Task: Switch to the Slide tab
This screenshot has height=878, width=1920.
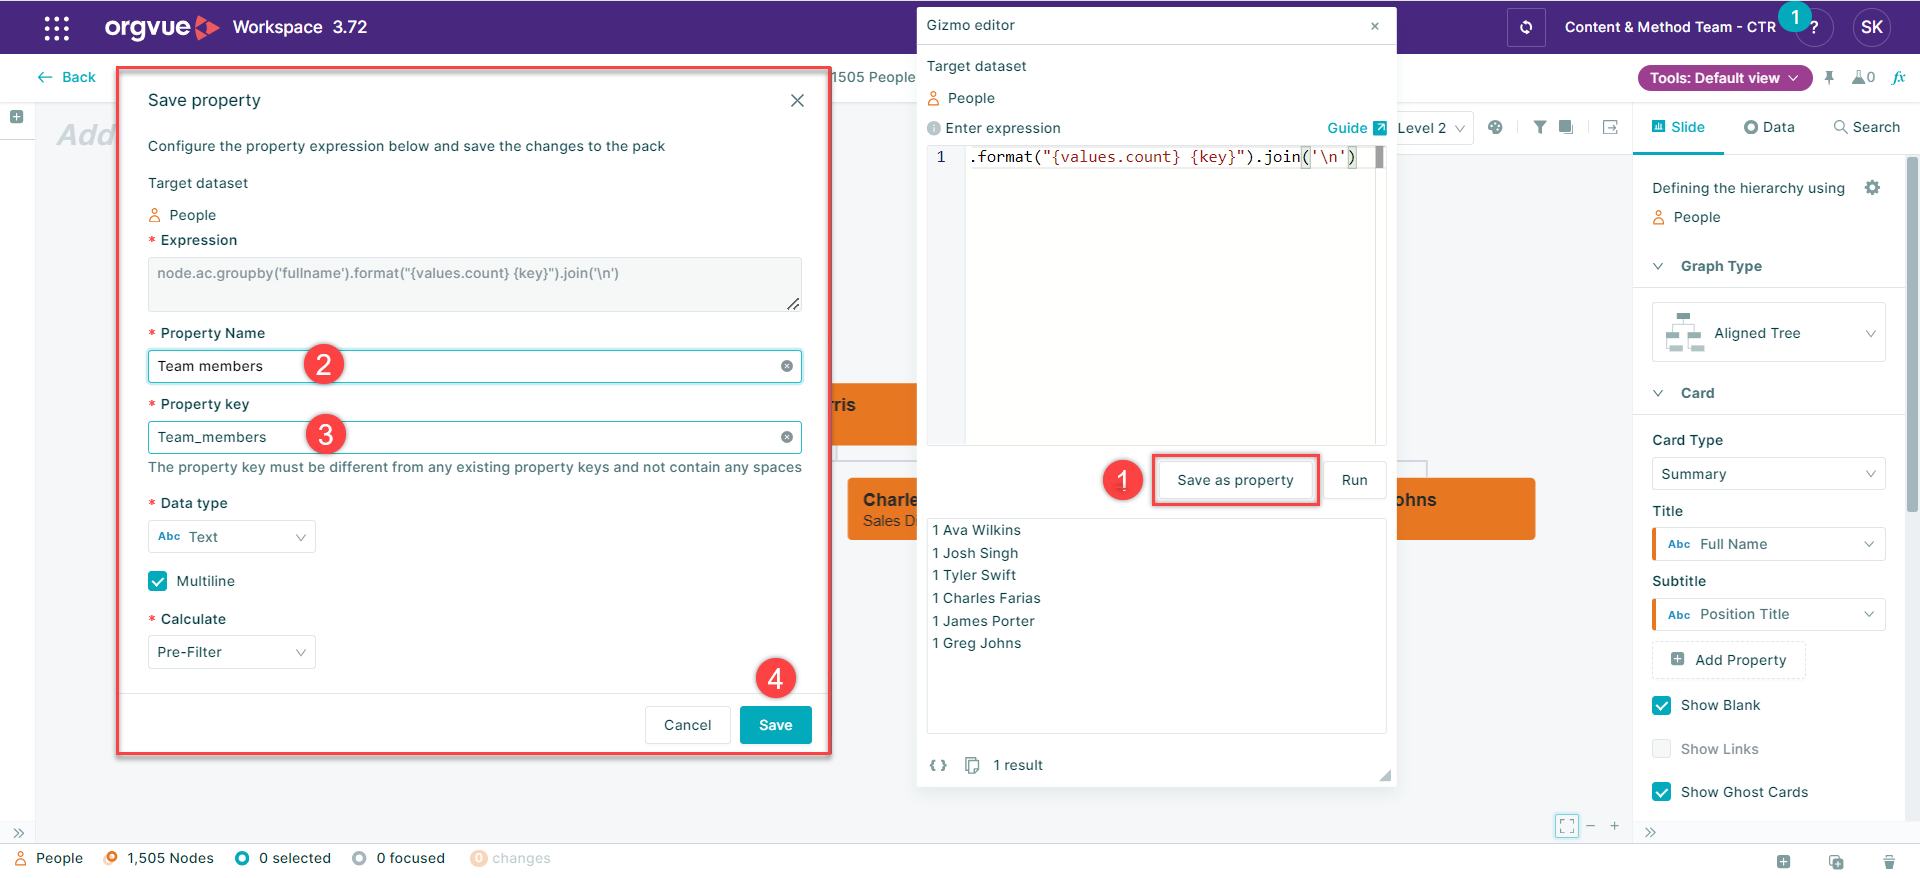Action: 1678,127
